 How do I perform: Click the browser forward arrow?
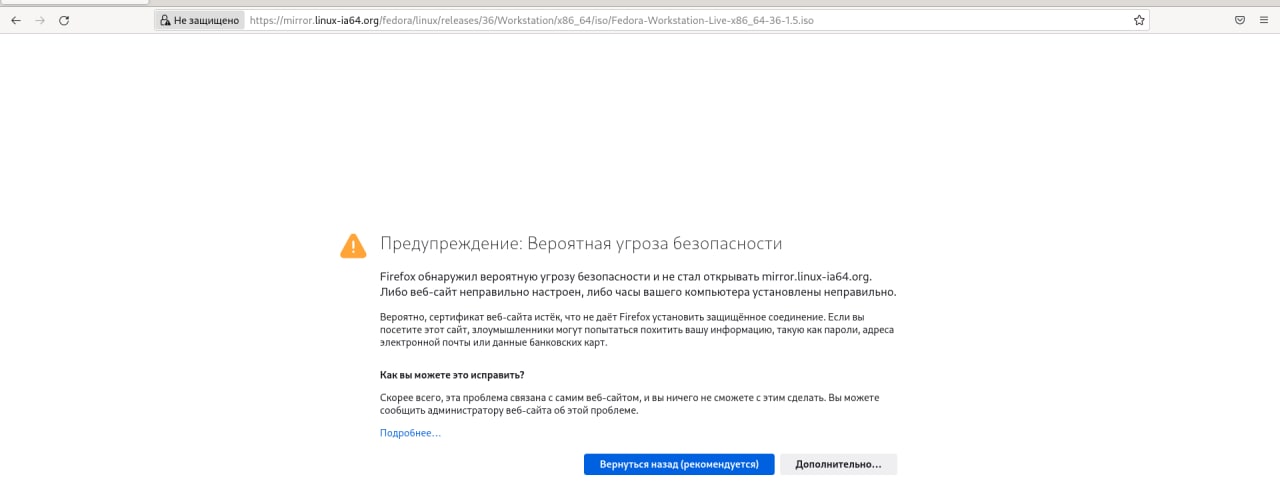click(40, 20)
